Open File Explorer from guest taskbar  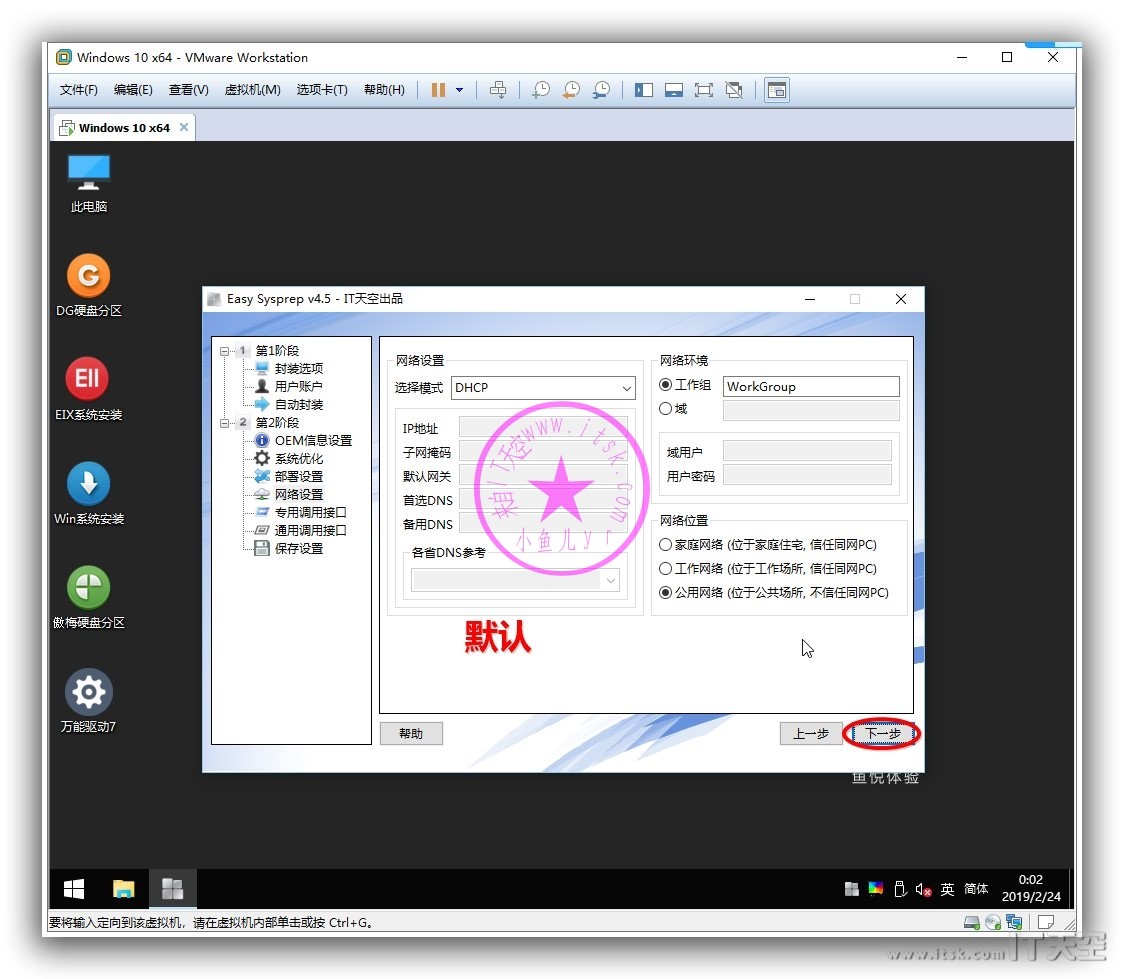coord(123,889)
